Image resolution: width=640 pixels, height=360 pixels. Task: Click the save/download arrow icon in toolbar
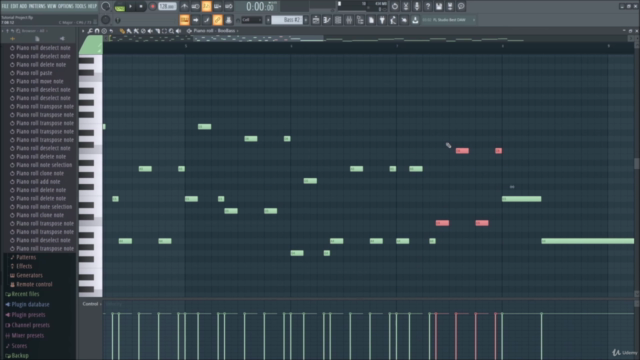(x=415, y=20)
